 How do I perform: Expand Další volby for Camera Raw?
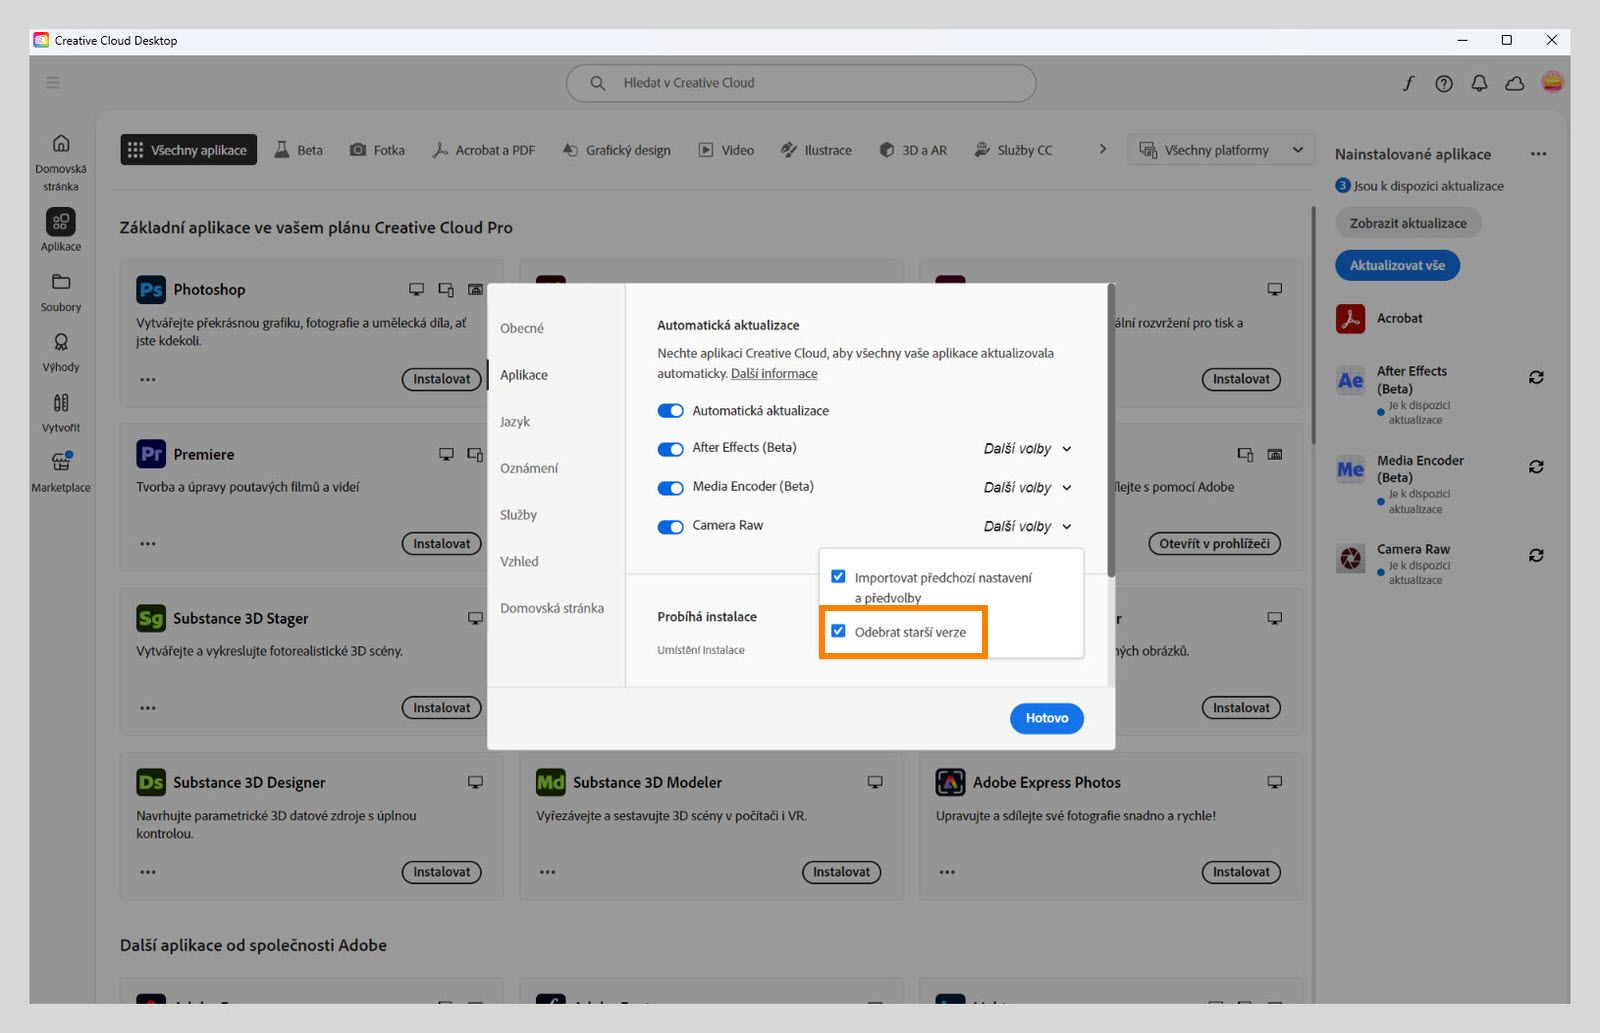[x=1027, y=527]
